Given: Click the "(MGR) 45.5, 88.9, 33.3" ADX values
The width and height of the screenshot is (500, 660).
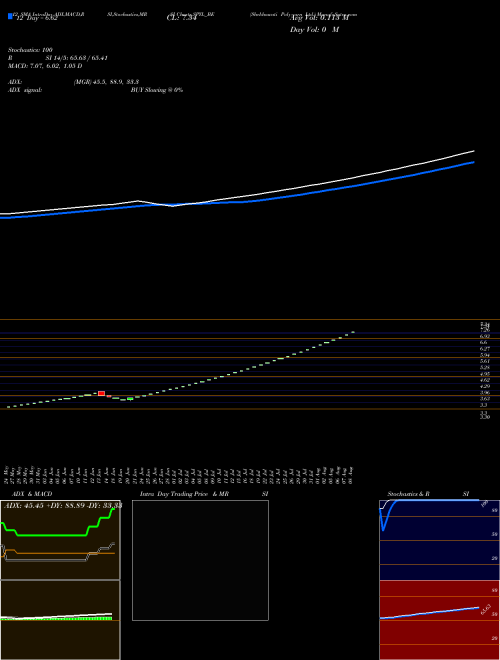Looking at the screenshot, I should [106, 82].
